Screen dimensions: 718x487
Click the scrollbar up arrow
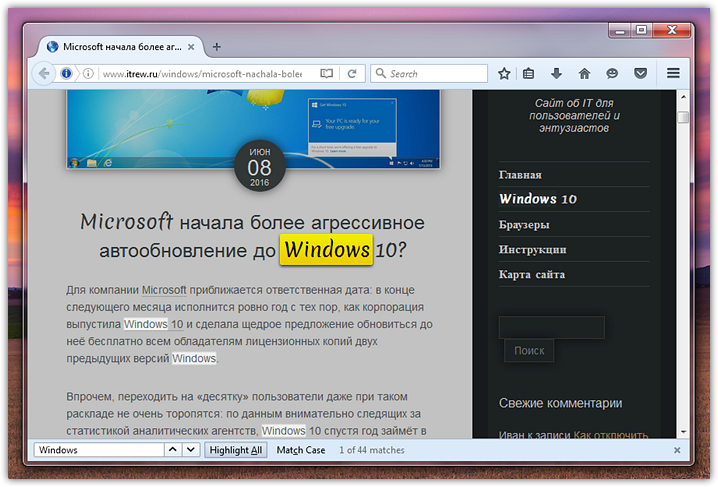683,97
